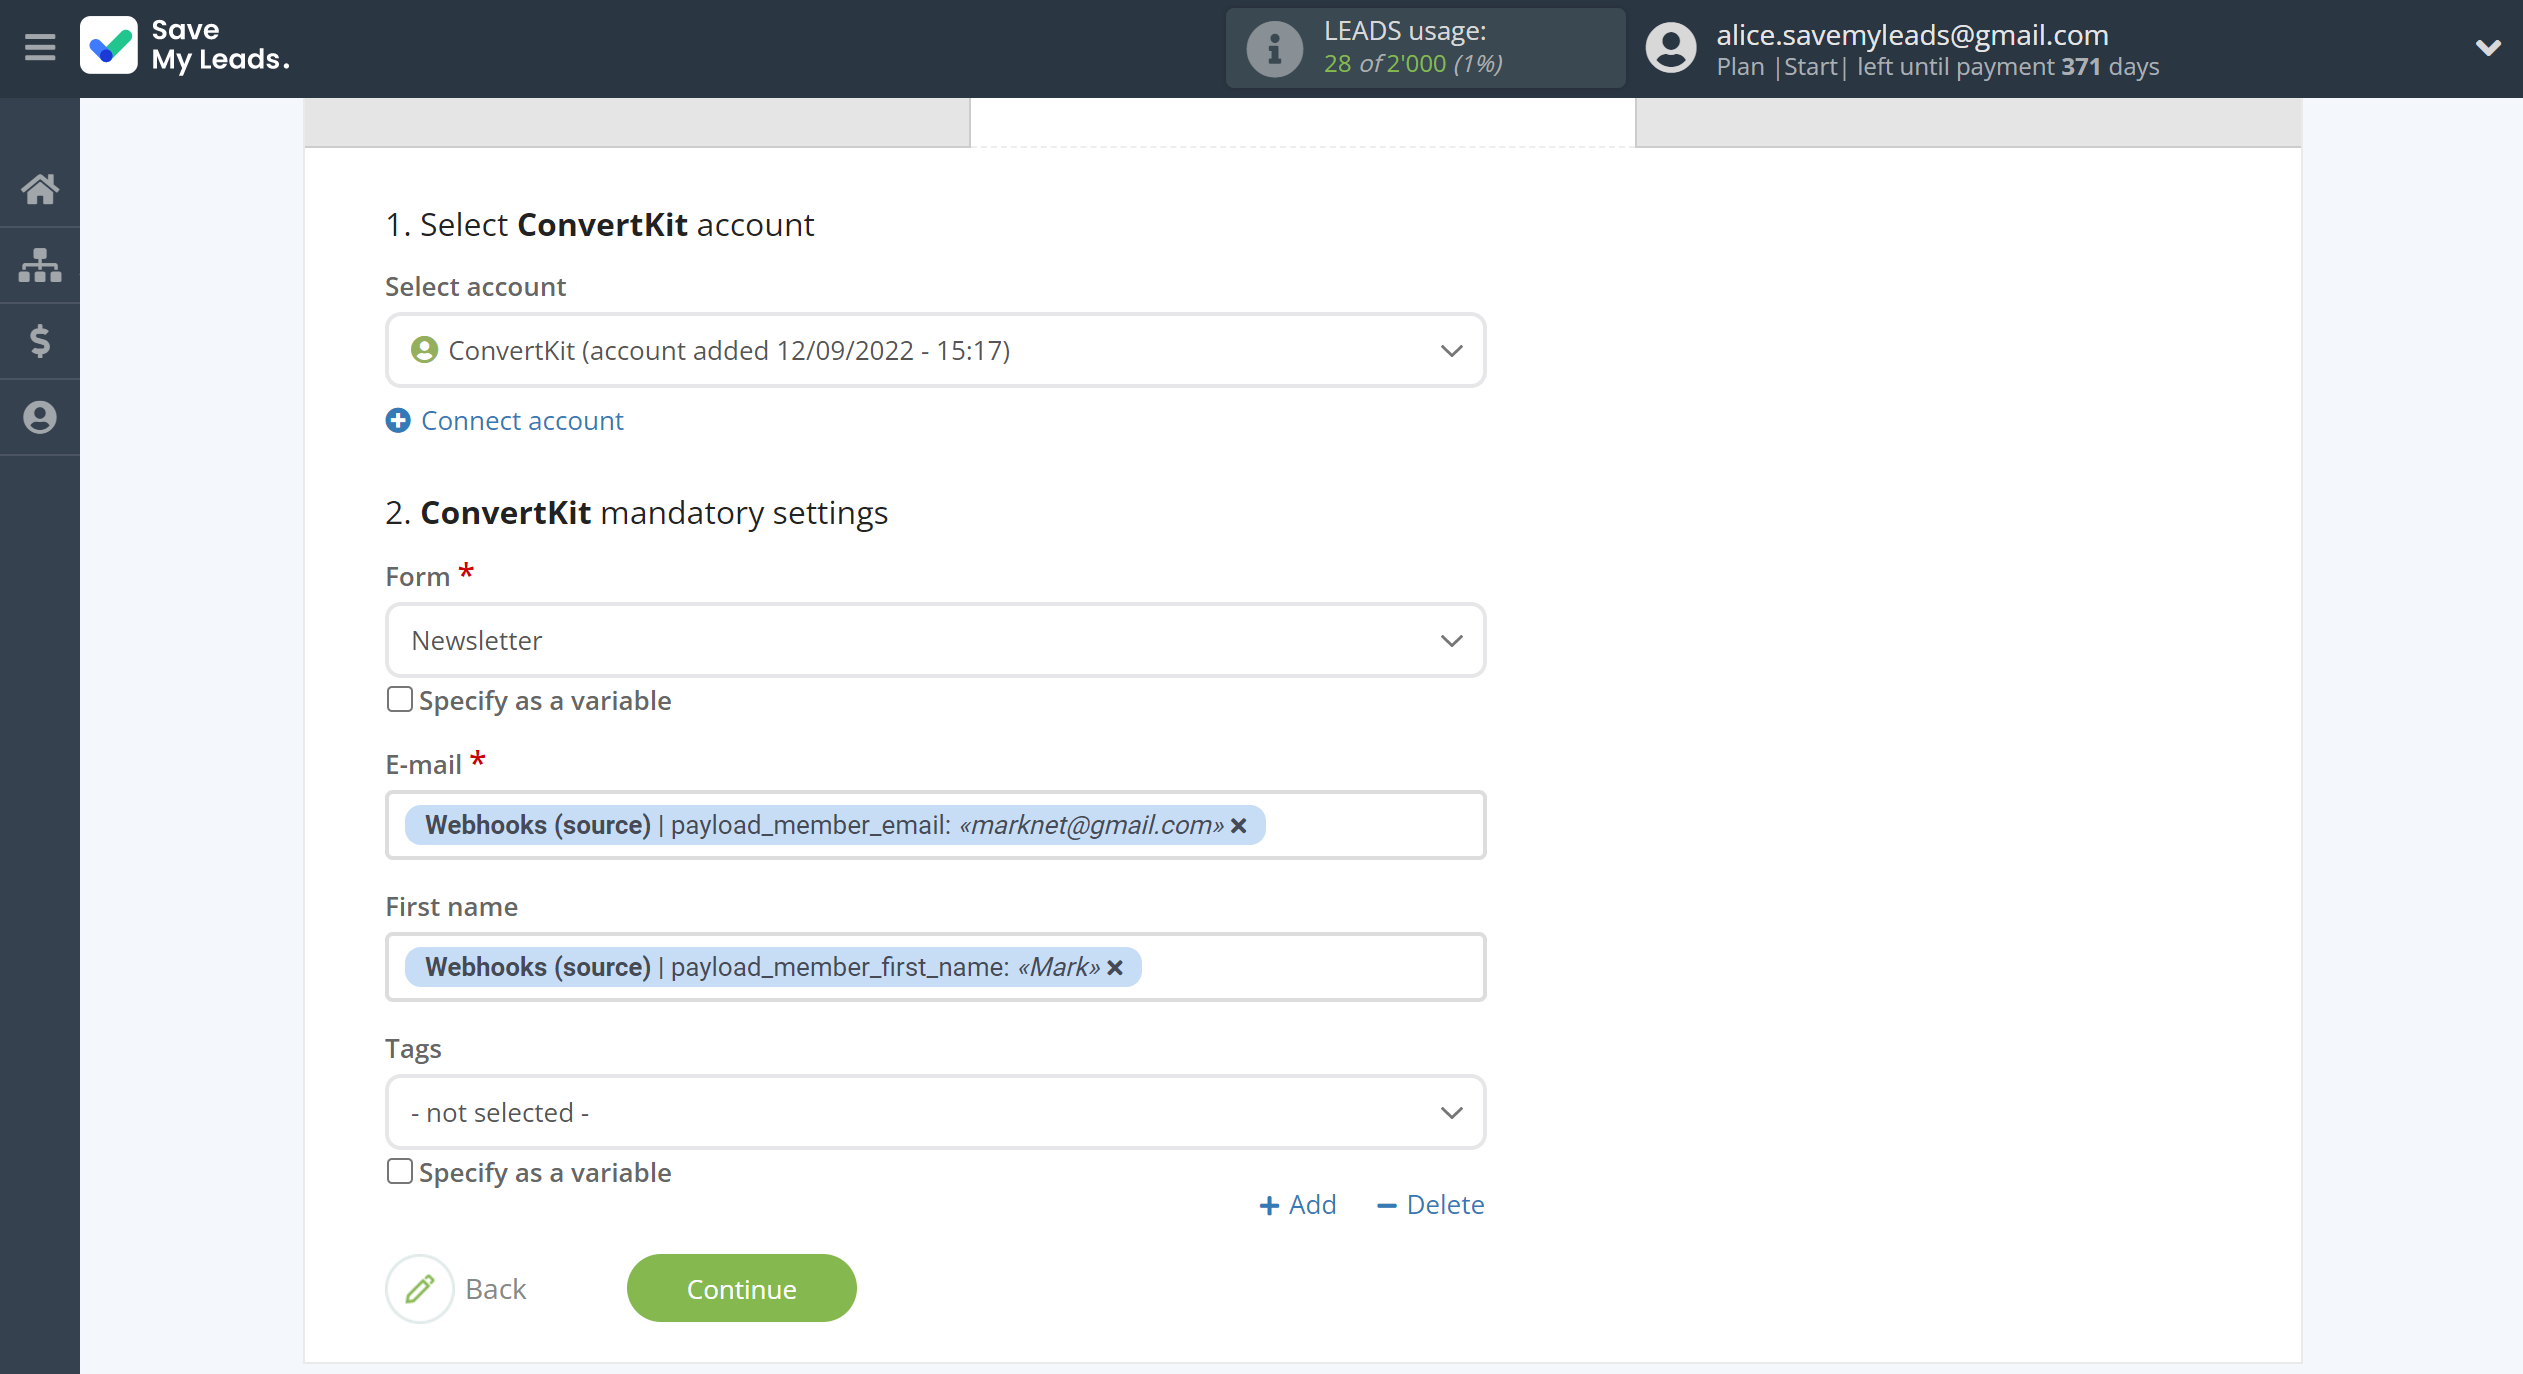The height and width of the screenshot is (1374, 2523).
Task: Select the middle active step tab
Action: (1303, 122)
